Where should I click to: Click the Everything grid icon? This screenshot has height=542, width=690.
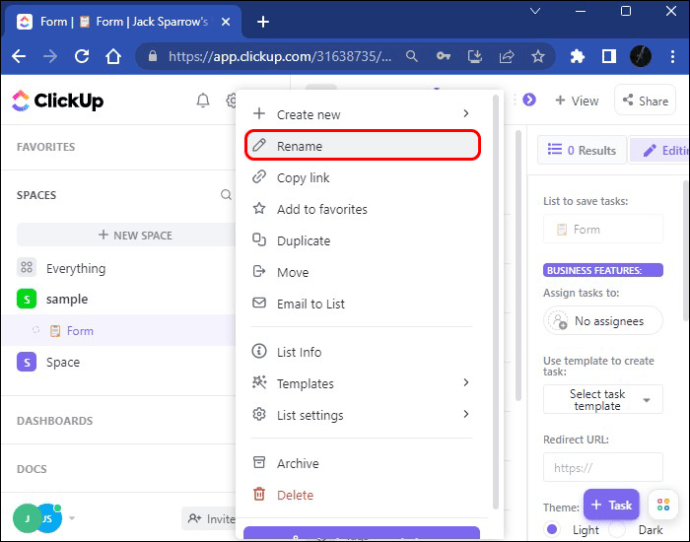[x=26, y=267]
